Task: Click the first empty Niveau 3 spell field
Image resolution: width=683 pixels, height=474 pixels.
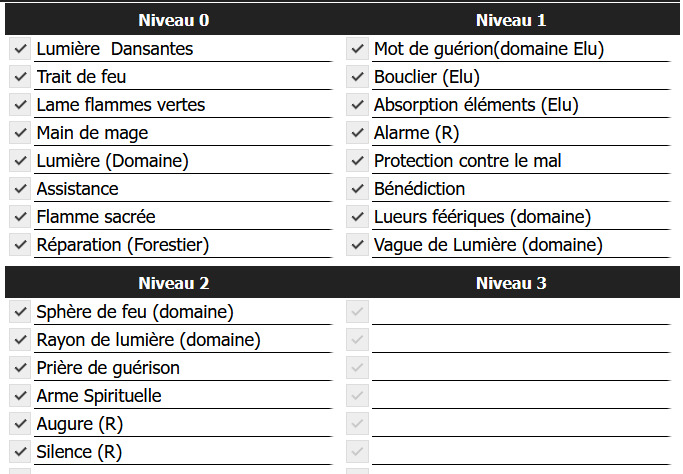Action: (520, 312)
